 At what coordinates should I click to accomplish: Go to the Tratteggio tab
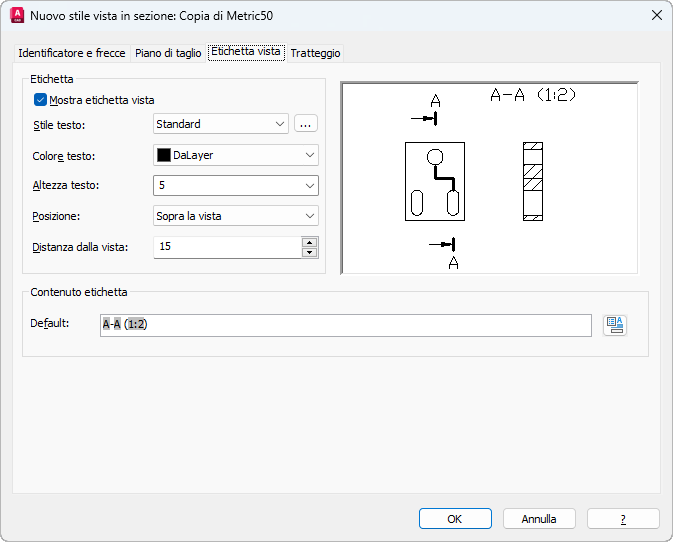[x=316, y=53]
